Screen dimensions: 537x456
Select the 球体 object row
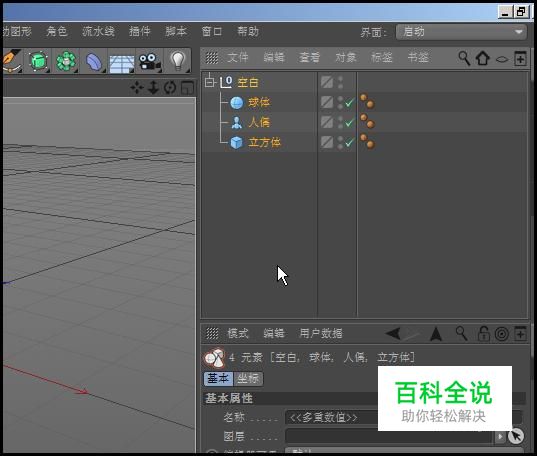pos(259,102)
